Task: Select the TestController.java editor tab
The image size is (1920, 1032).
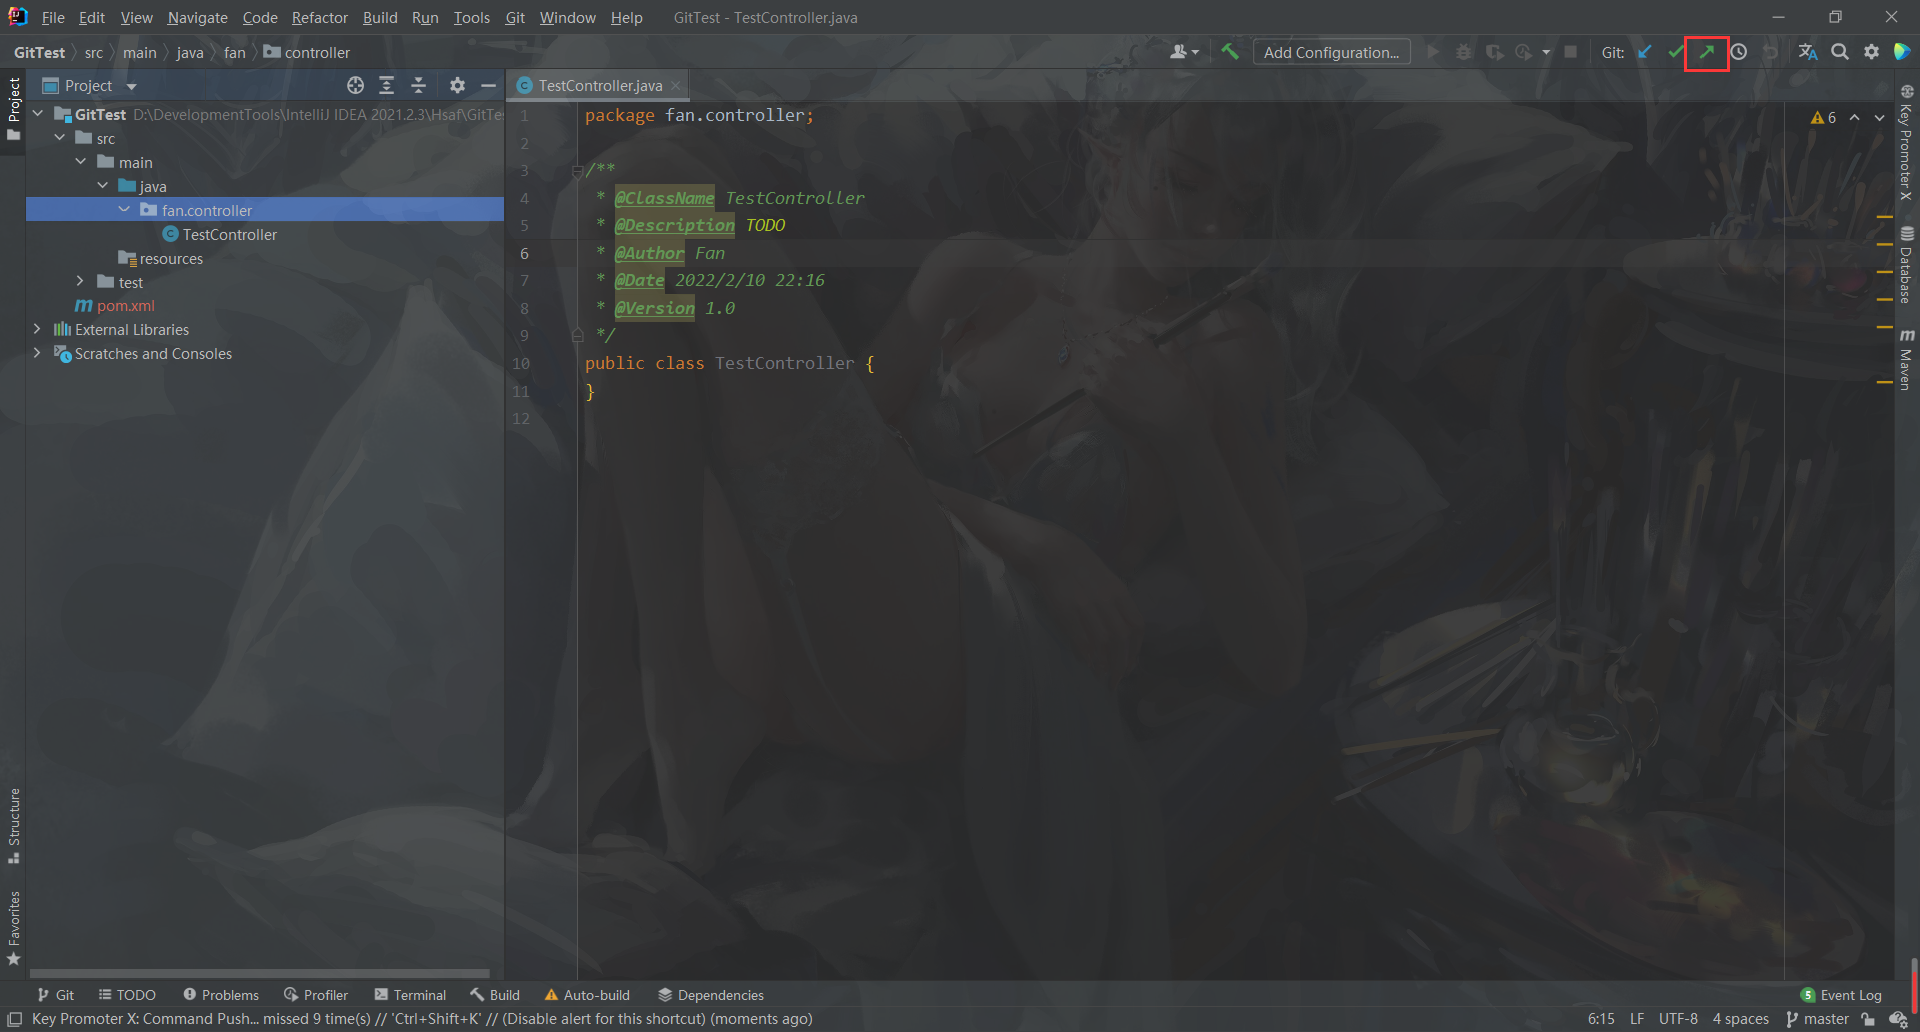Action: point(600,86)
